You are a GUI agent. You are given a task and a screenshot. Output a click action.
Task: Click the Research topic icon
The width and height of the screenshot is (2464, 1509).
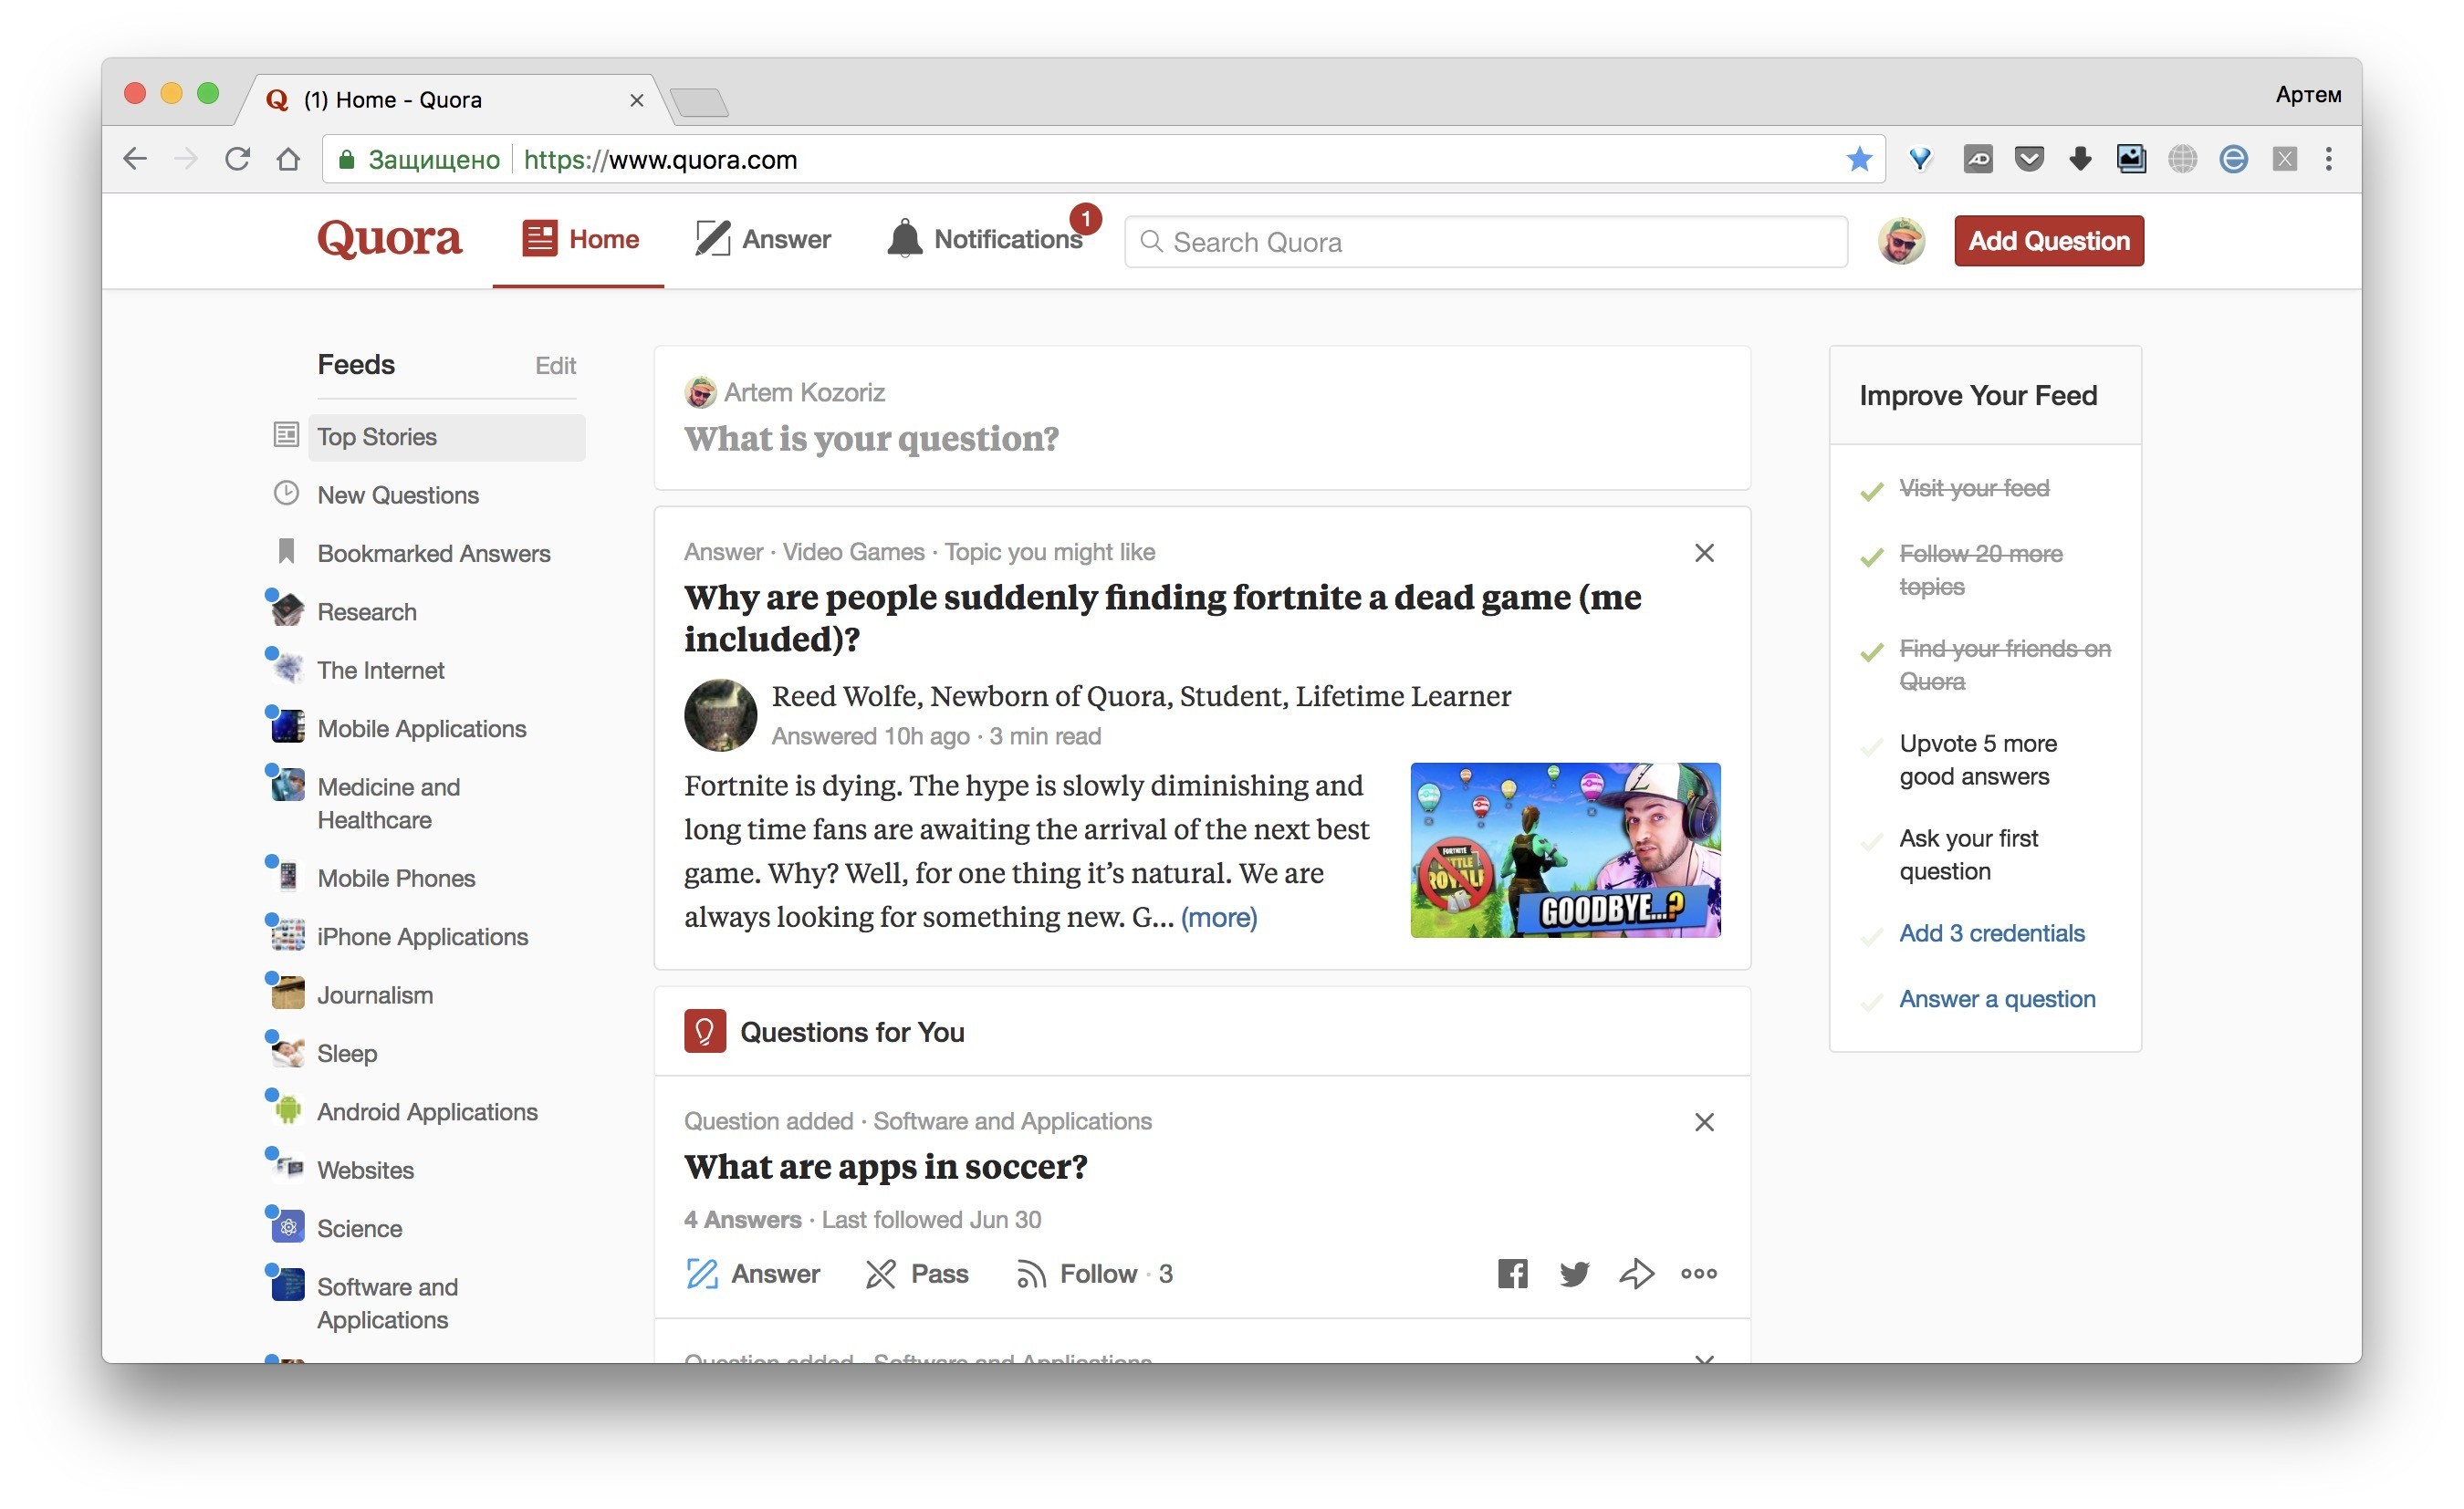[x=288, y=610]
